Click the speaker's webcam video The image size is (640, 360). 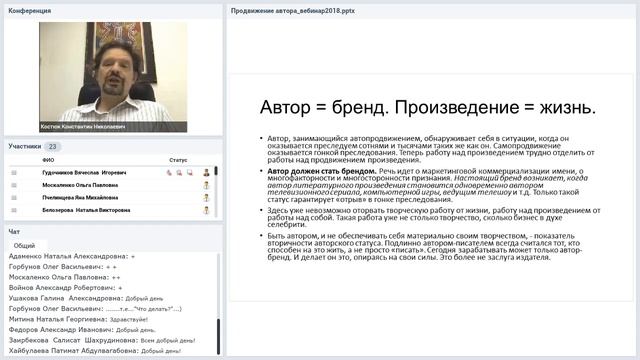coord(113,77)
